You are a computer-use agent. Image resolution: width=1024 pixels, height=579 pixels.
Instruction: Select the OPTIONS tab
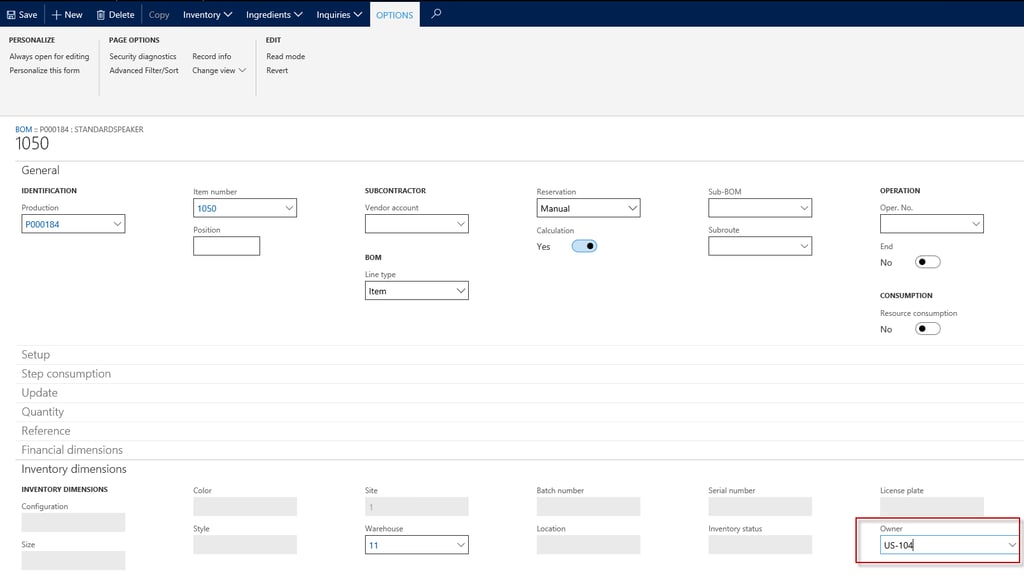click(394, 14)
